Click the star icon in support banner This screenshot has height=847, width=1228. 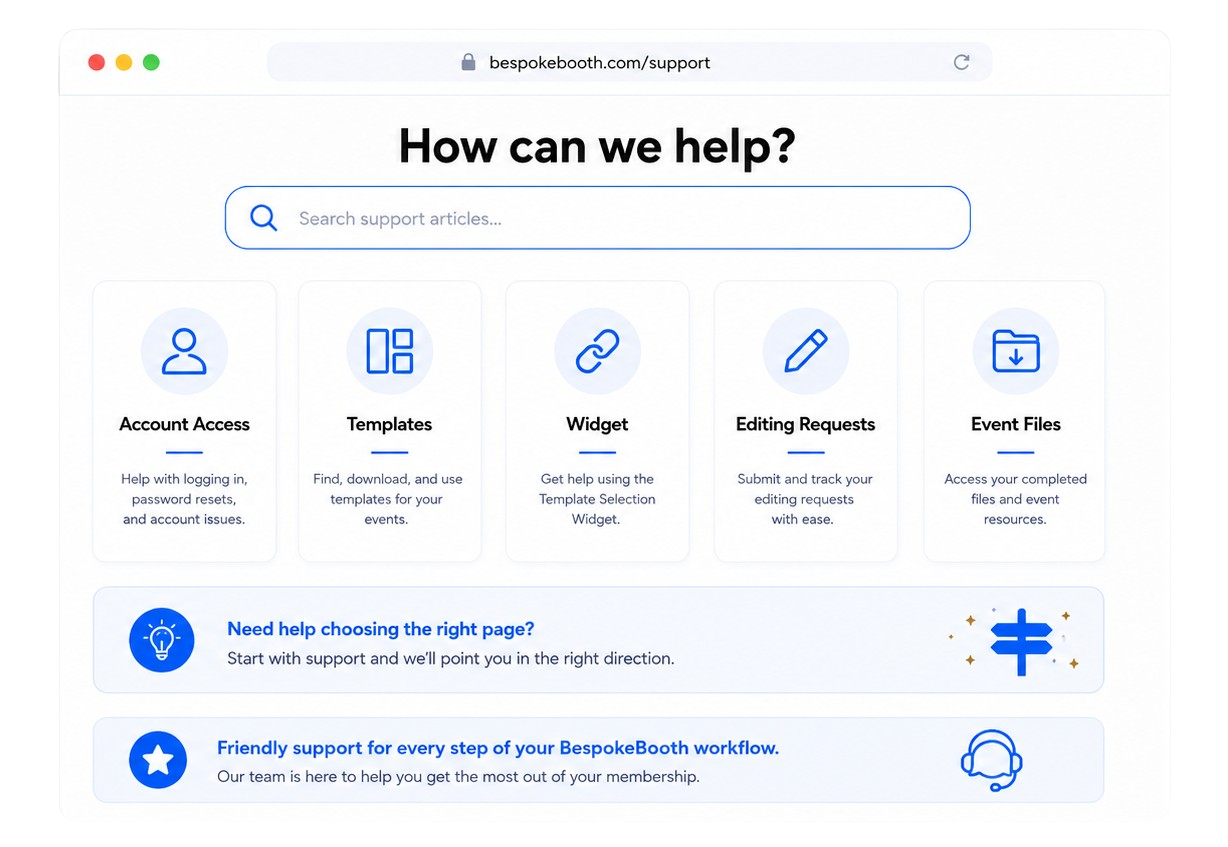[x=158, y=760]
